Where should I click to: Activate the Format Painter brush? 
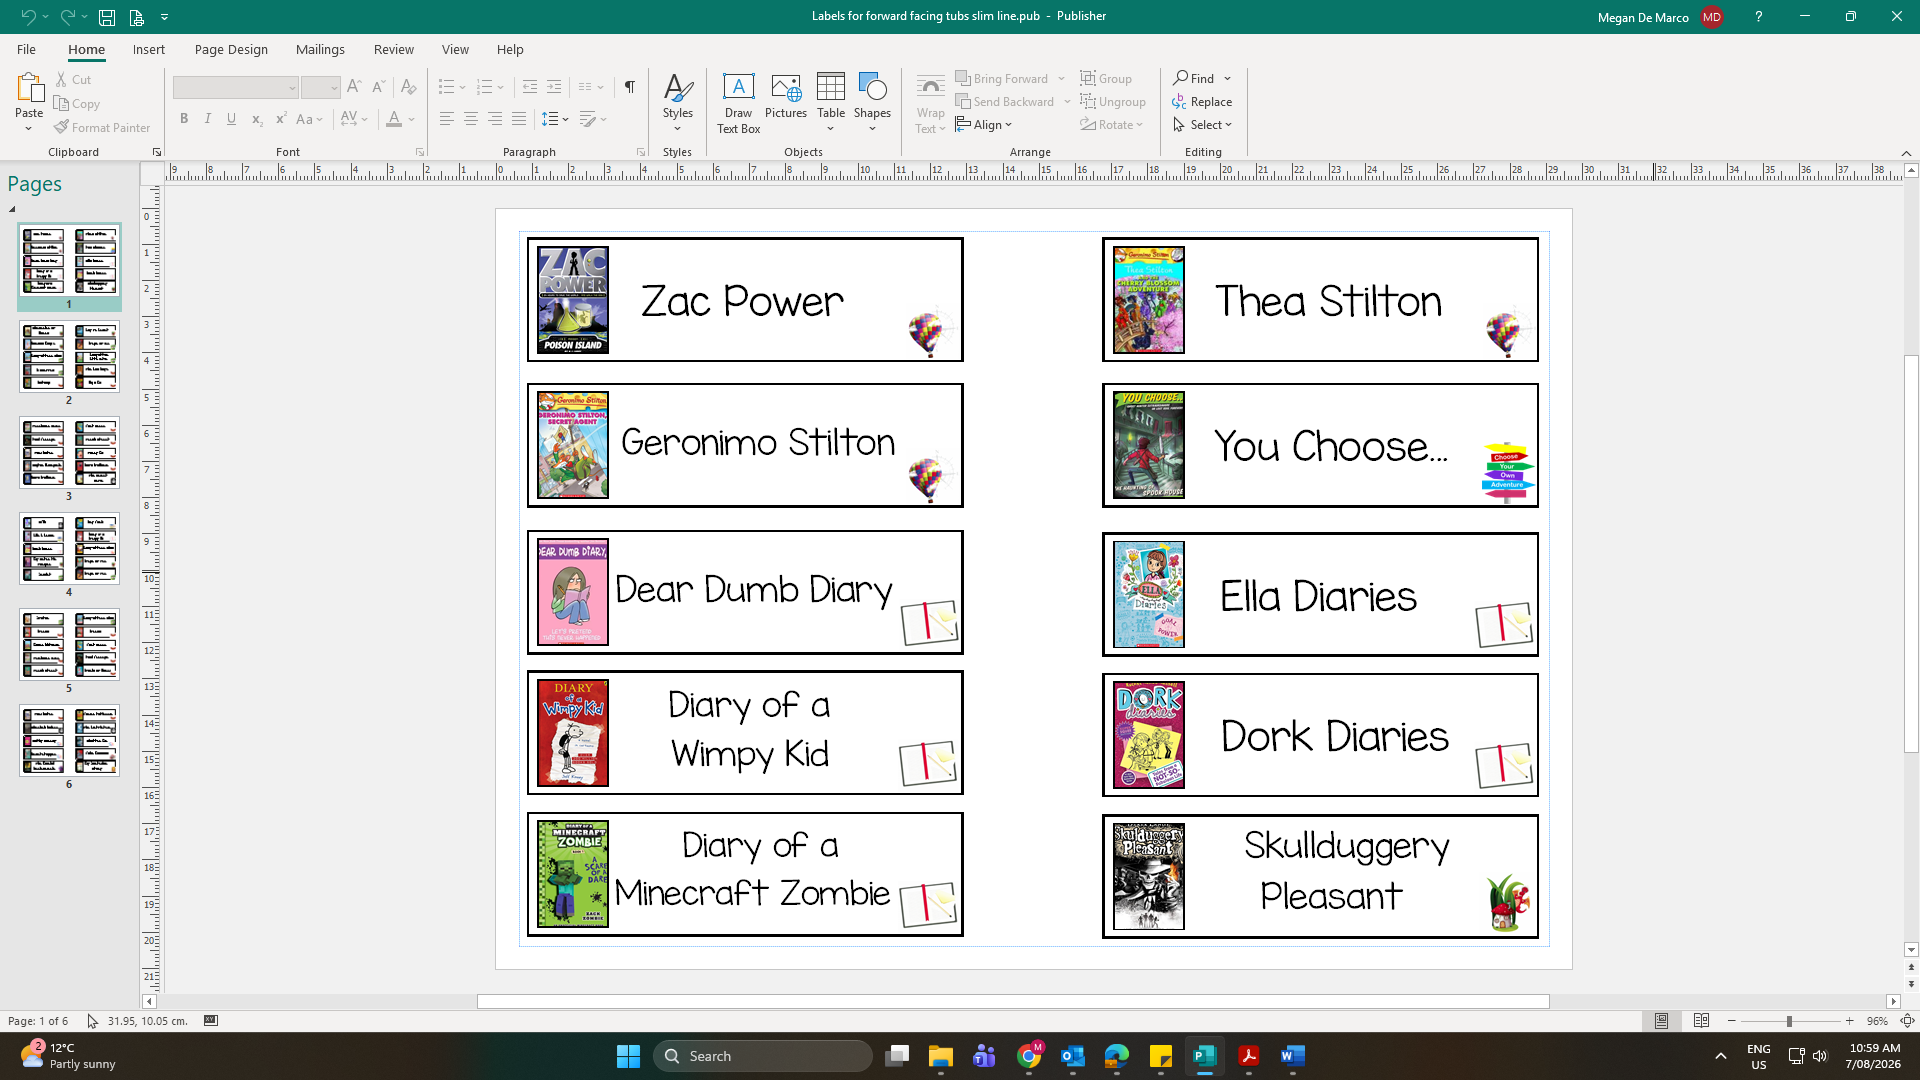coord(102,127)
